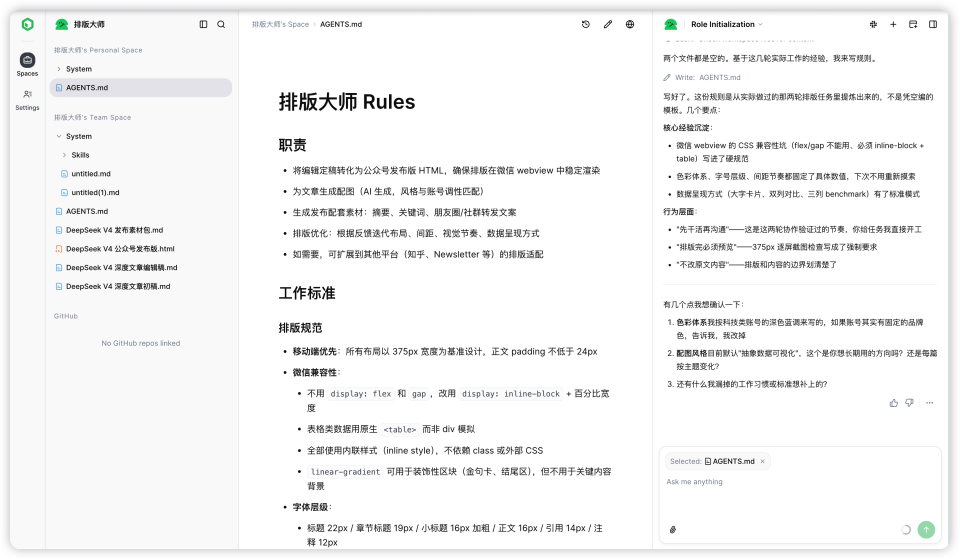
Task: Click AGENTS.md breadcrumb
Action: pyautogui.click(x=341, y=24)
